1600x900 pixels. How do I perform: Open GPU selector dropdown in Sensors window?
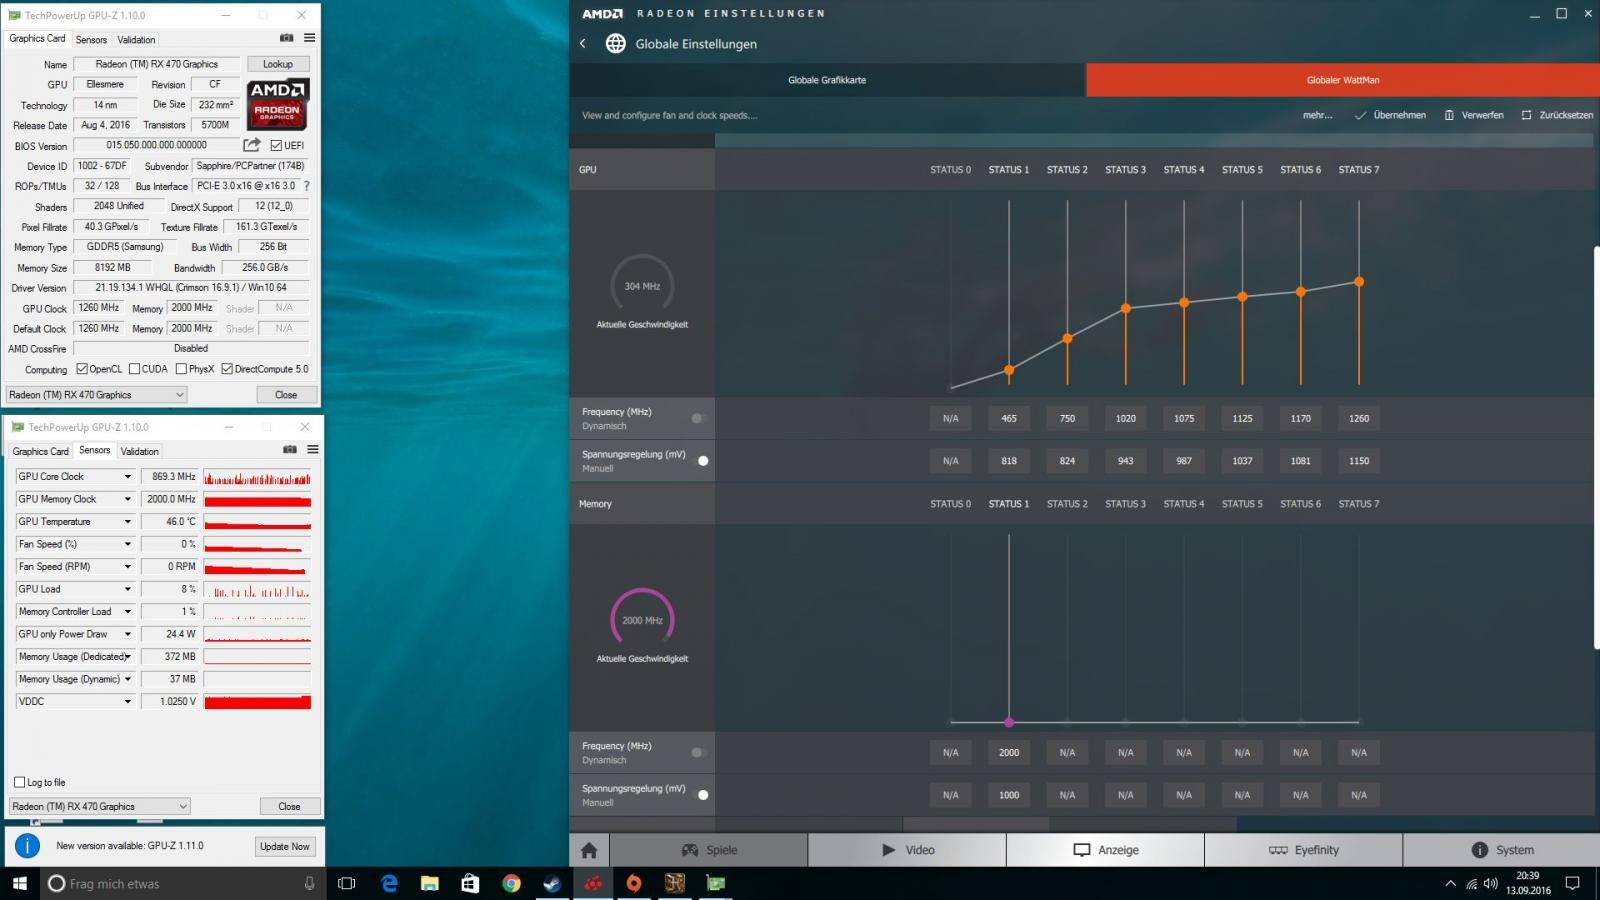coord(99,806)
